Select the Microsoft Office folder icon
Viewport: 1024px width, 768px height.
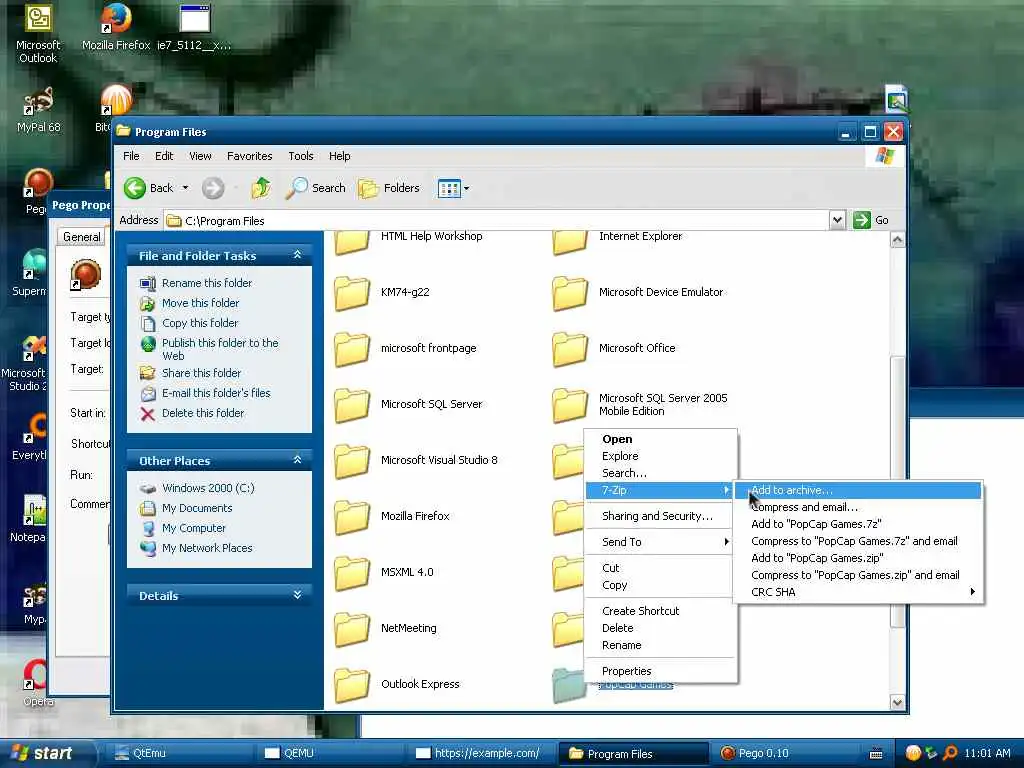coord(569,349)
